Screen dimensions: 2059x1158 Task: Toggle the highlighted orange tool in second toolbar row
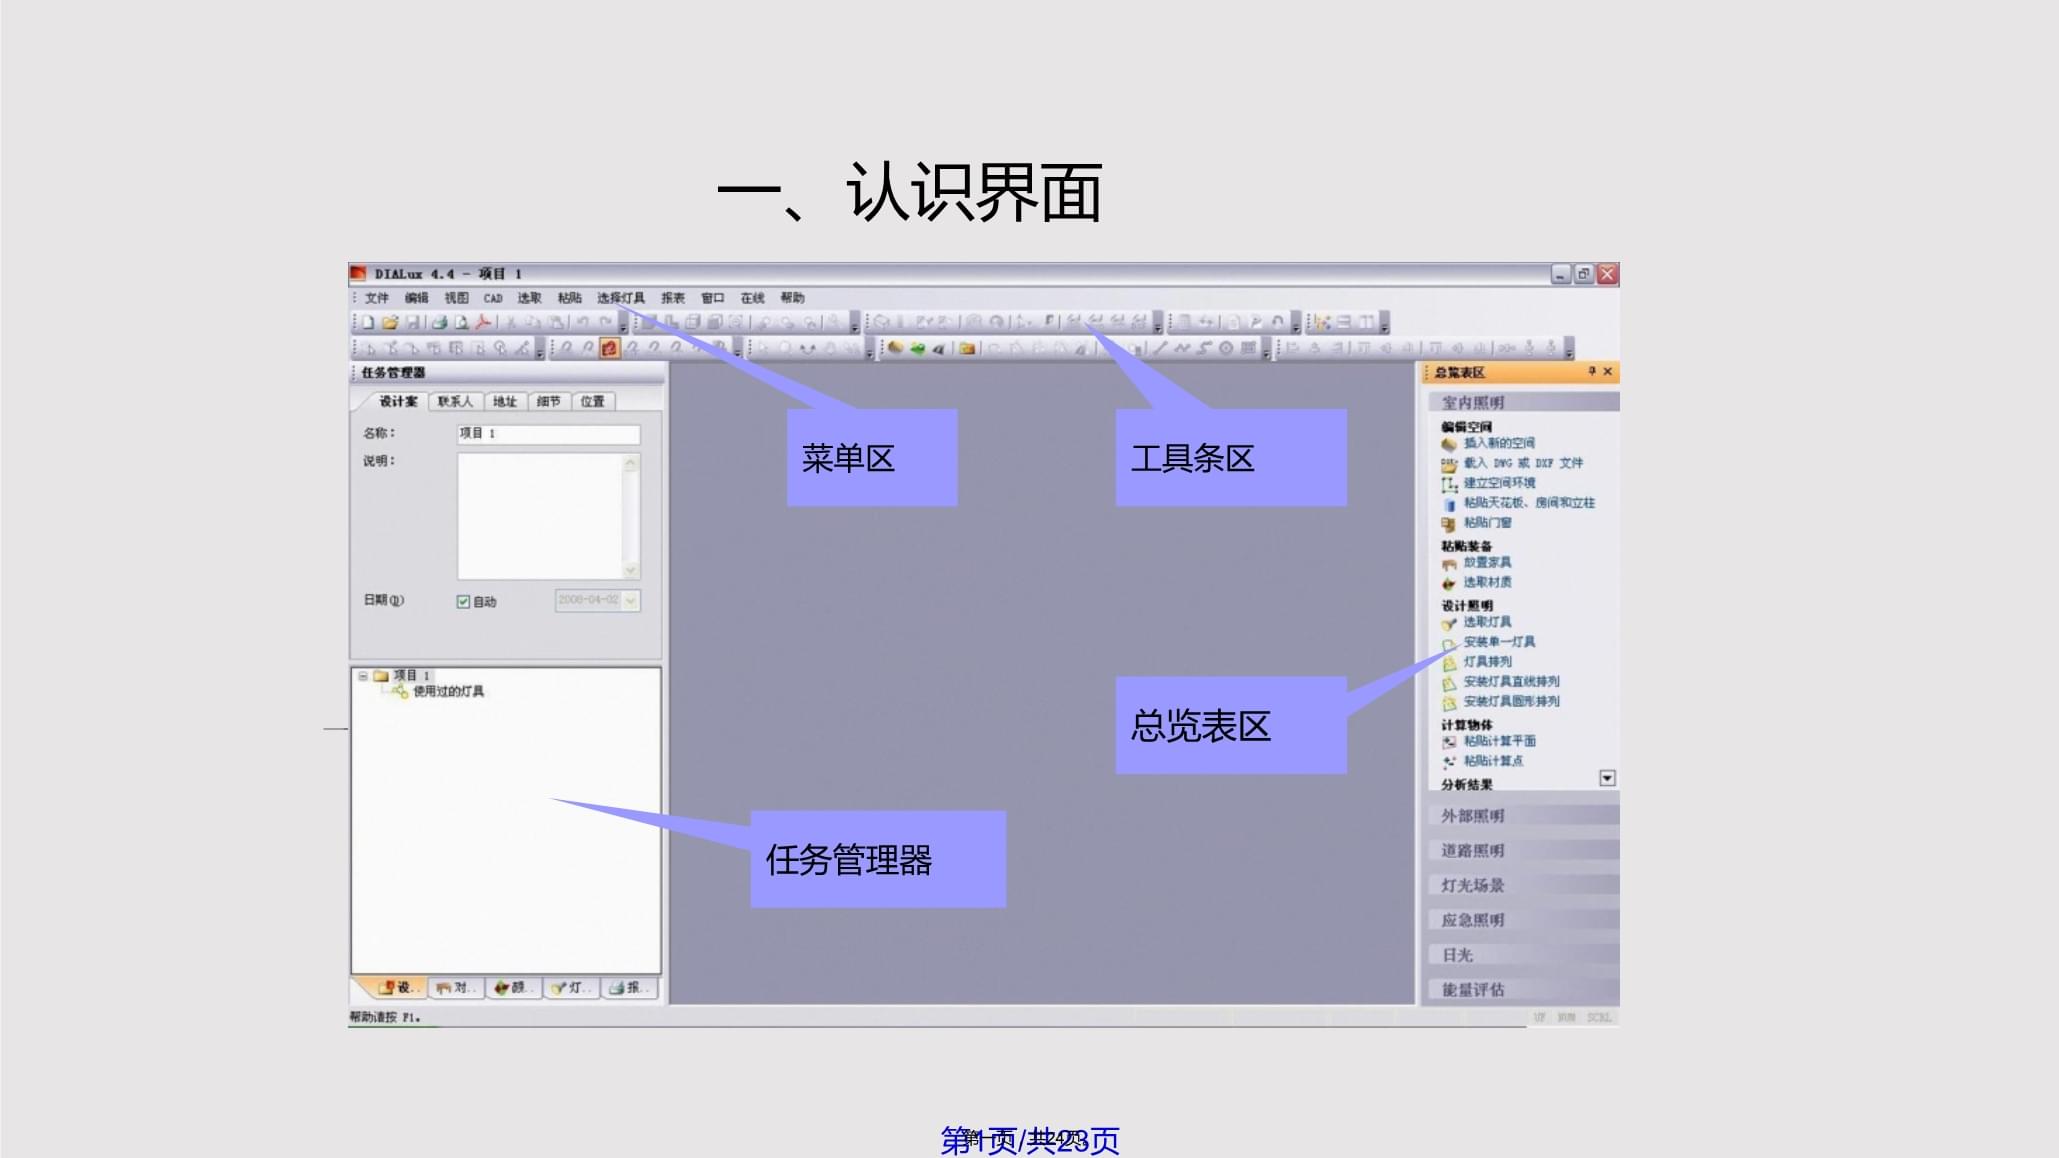tap(611, 347)
